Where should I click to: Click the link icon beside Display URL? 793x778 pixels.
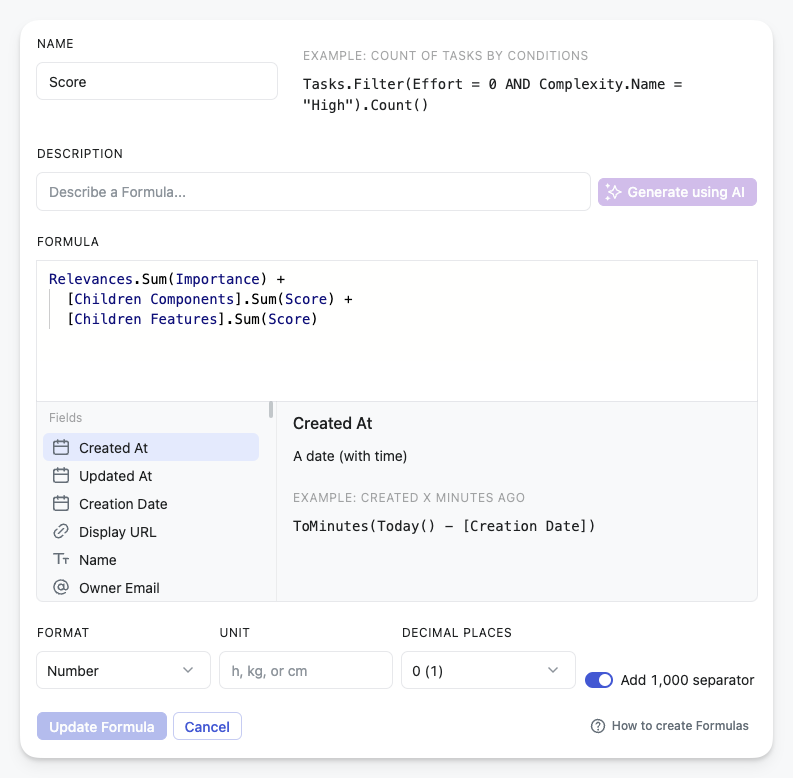pos(61,532)
